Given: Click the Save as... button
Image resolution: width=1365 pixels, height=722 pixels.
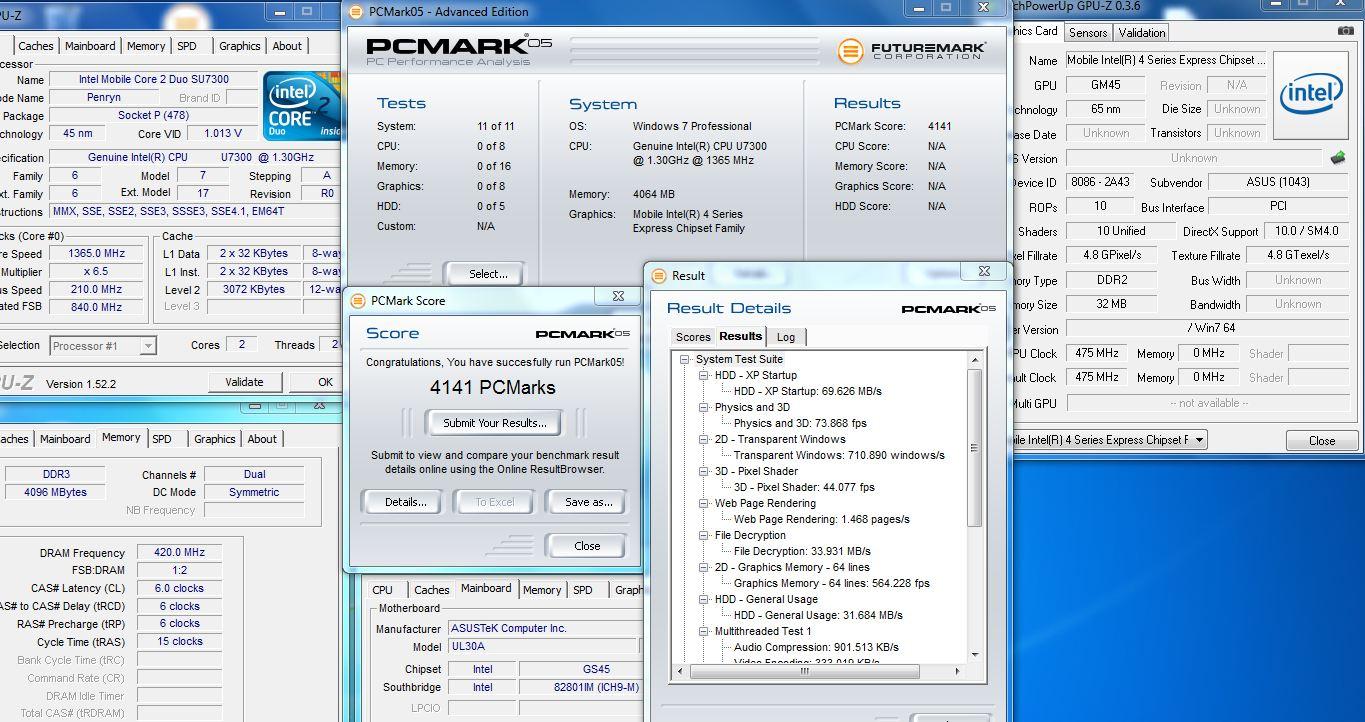Looking at the screenshot, I should [x=588, y=502].
